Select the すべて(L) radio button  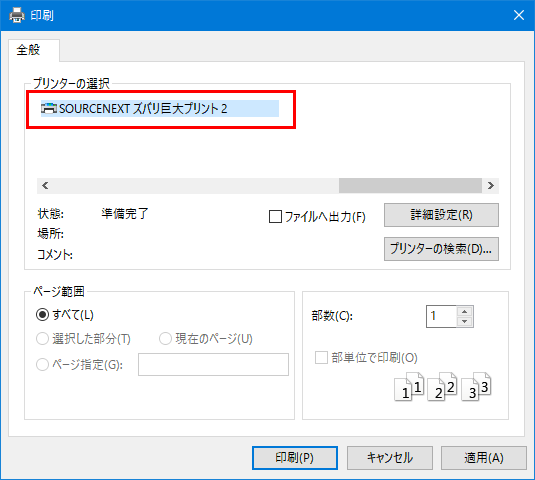click(42, 315)
